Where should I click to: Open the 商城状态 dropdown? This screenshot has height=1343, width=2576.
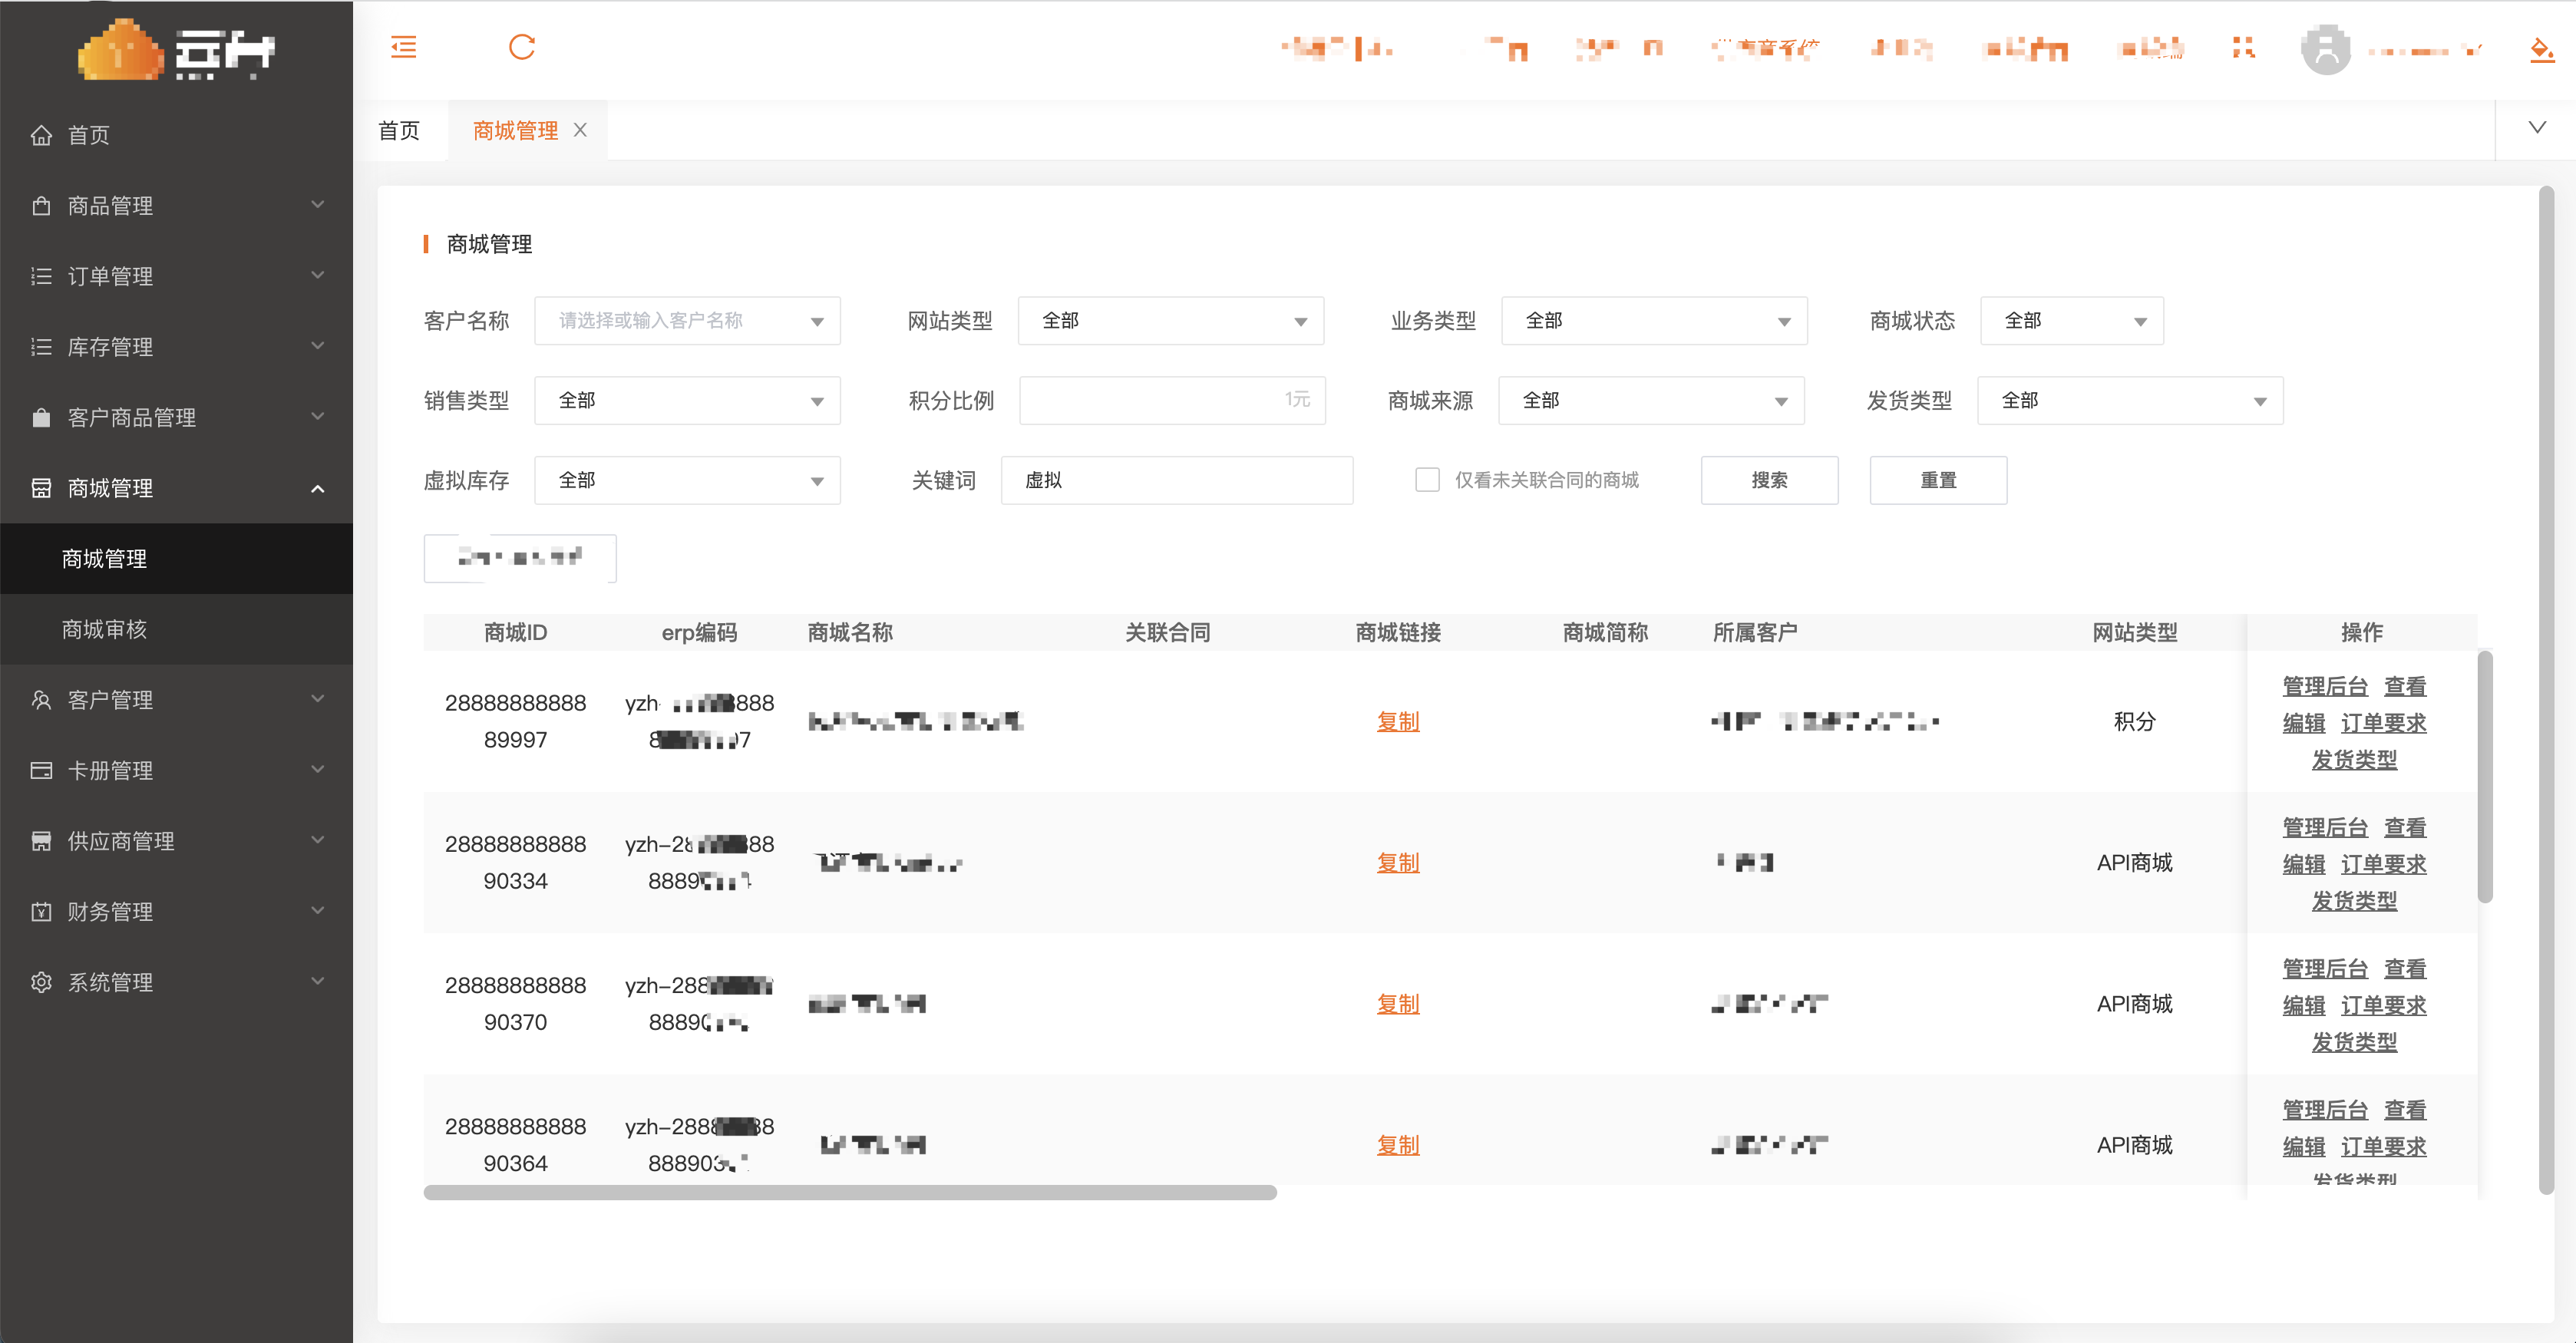pyautogui.click(x=2072, y=321)
